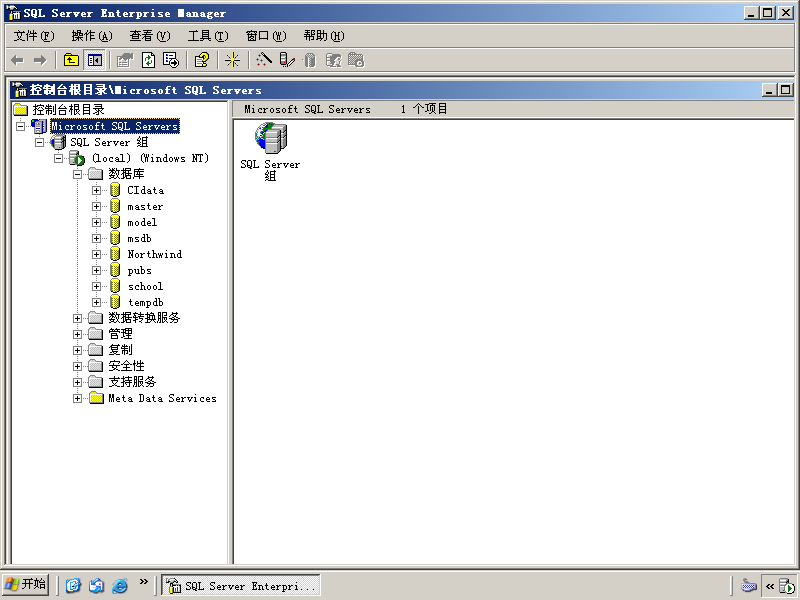
Task: Select the model database label
Action: [x=142, y=222]
